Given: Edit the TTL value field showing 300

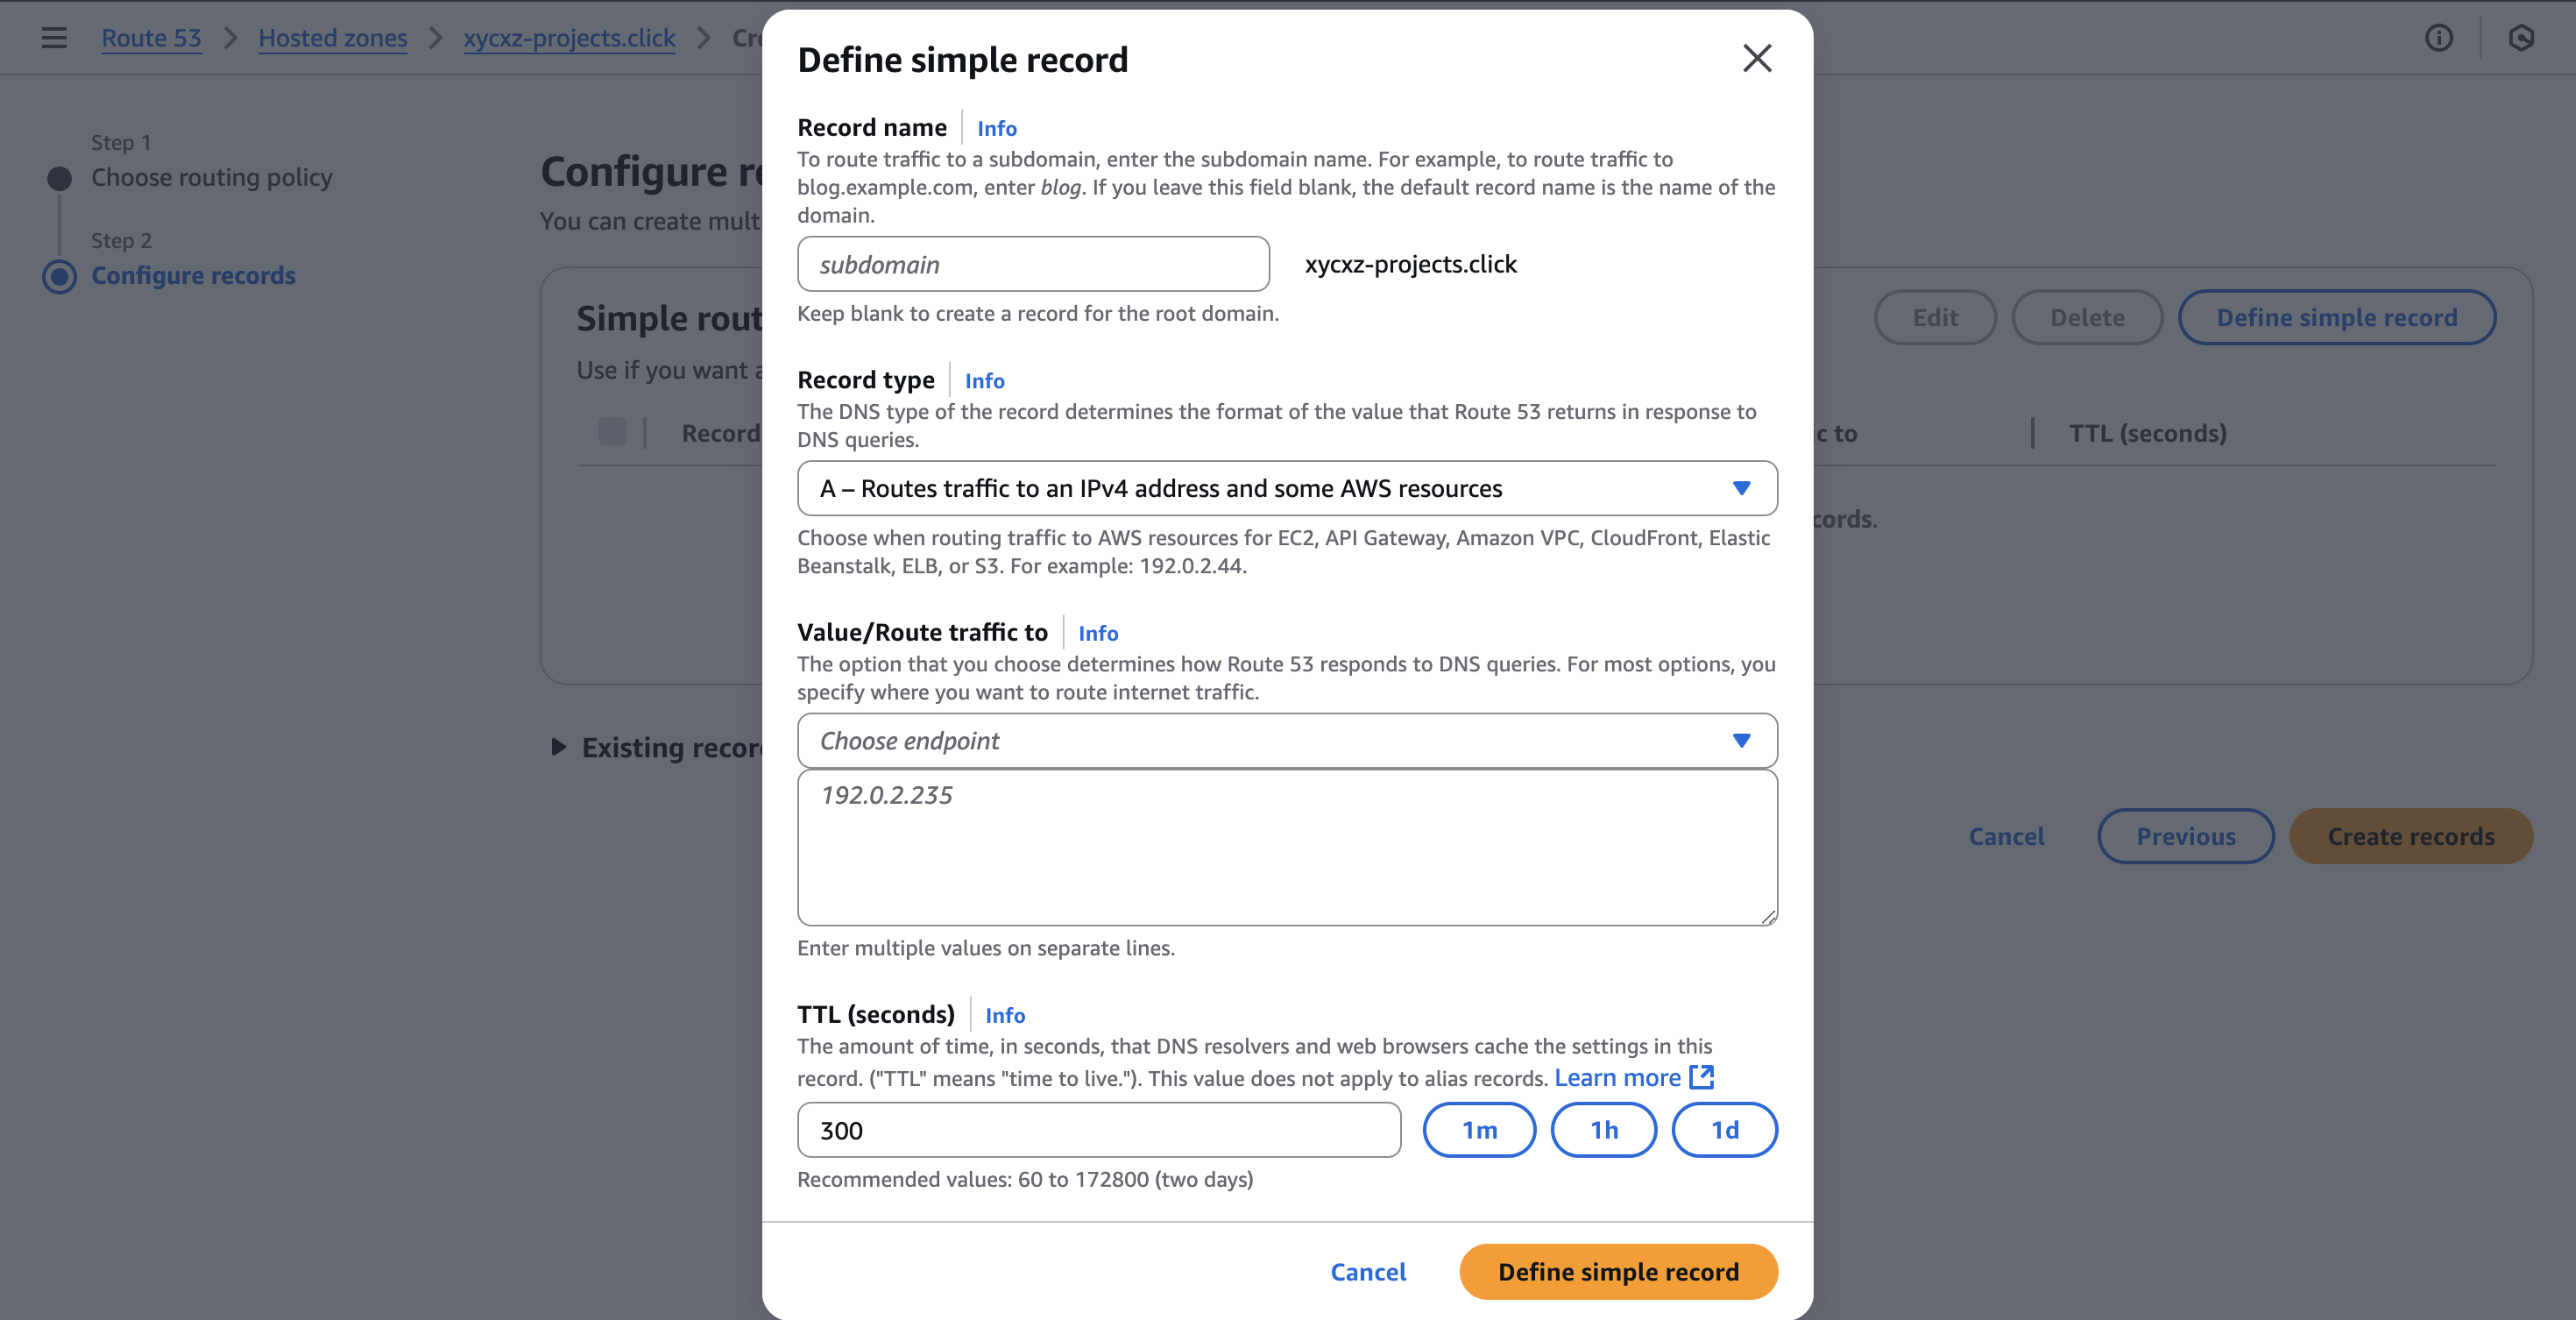Looking at the screenshot, I should [x=1098, y=1130].
